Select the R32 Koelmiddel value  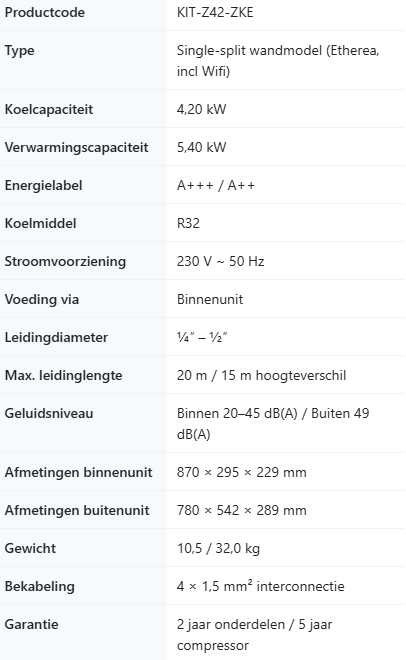pyautogui.click(x=188, y=223)
